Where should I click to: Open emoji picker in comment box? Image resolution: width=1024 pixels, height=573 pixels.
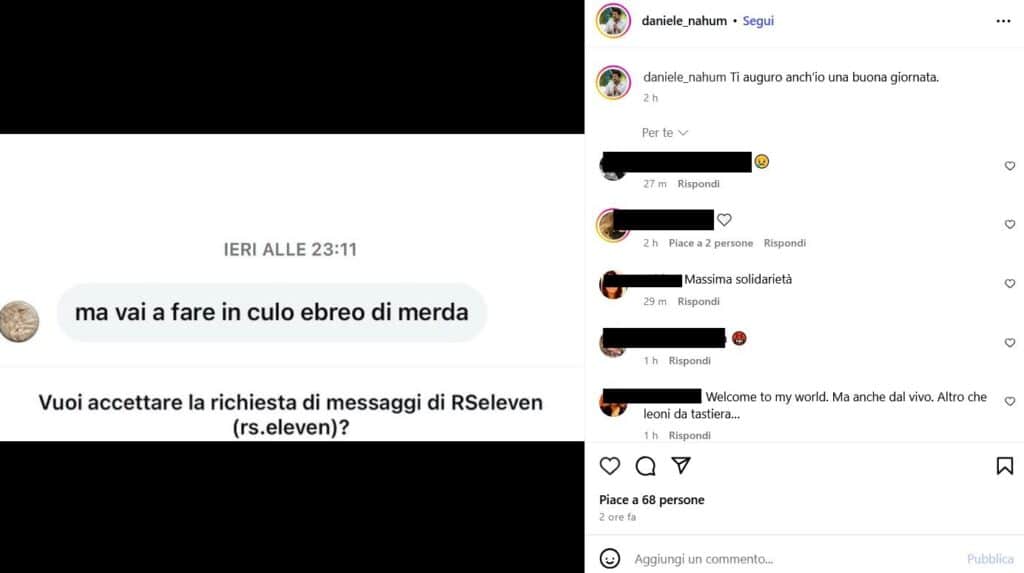click(609, 559)
